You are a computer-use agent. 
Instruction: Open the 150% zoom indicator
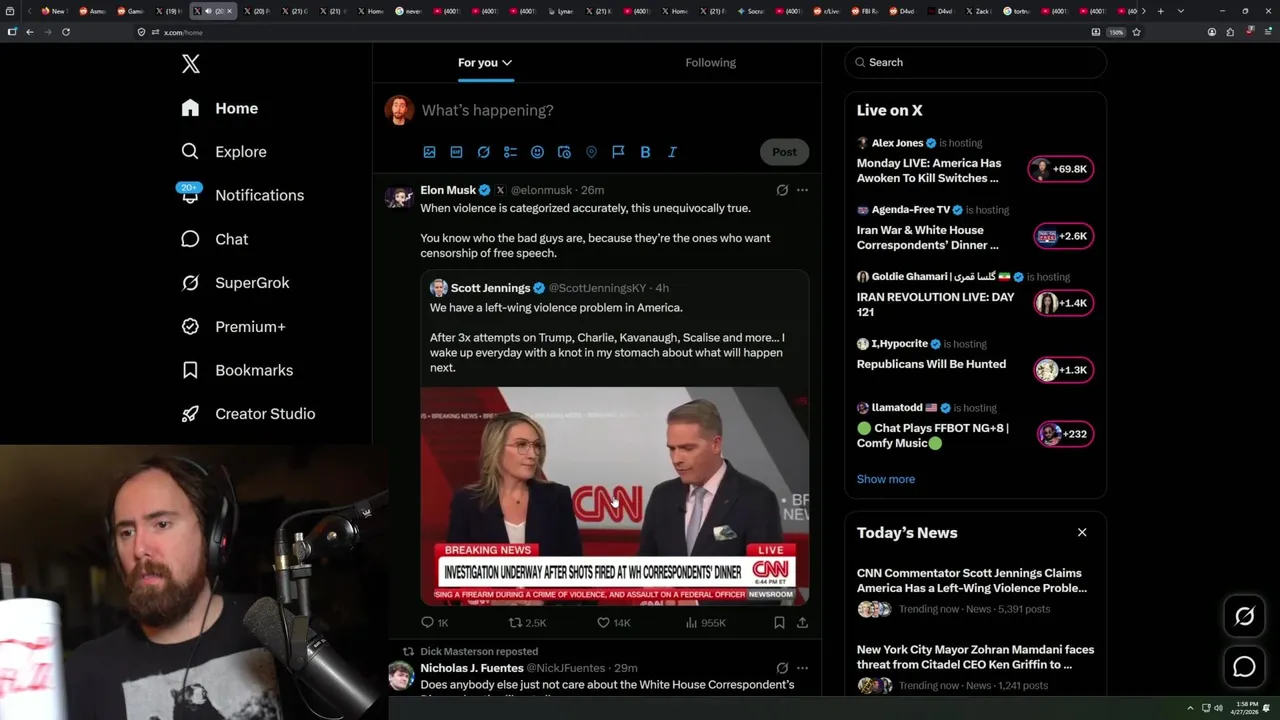point(1116,32)
